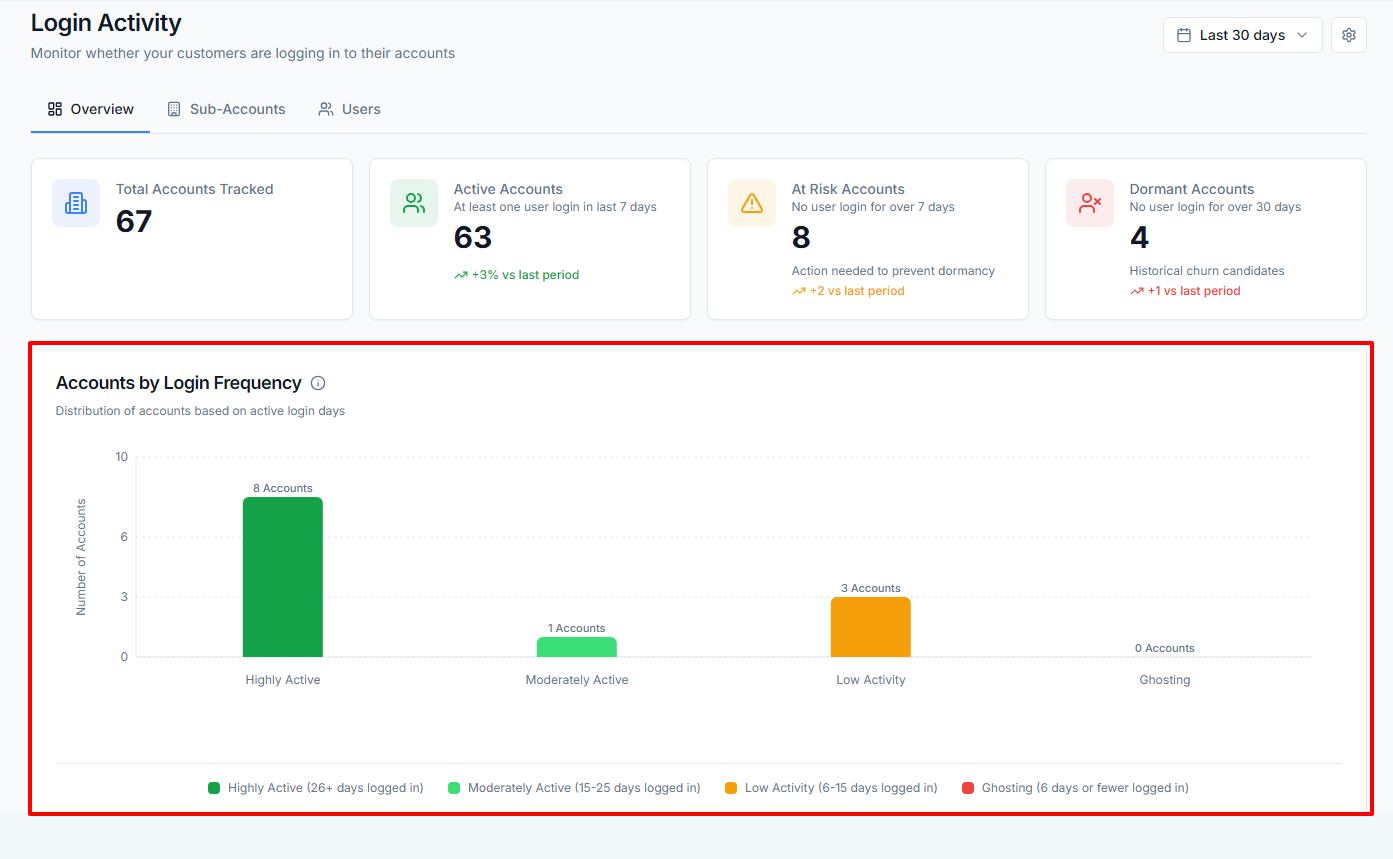
Task: Open the Last 30 days dropdown
Action: 1243,35
